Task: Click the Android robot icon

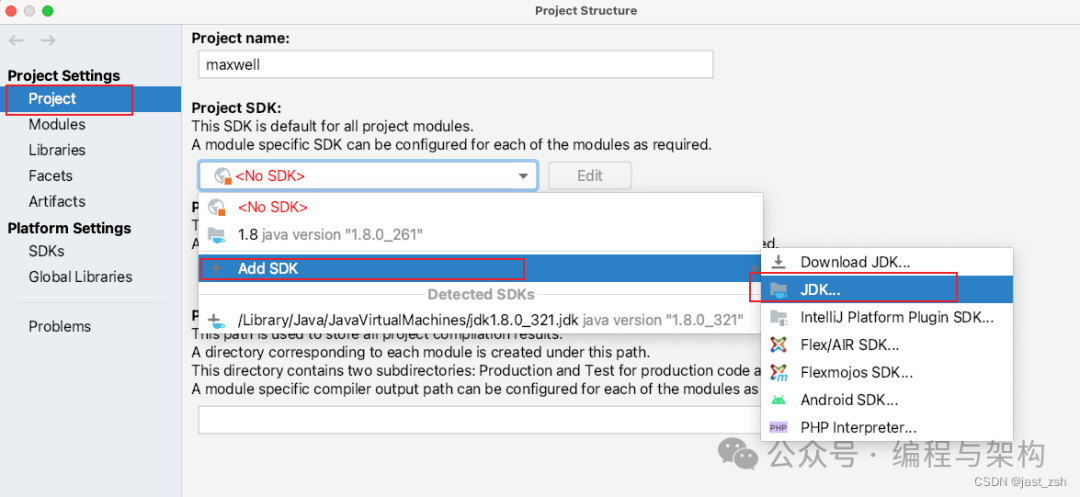Action: tap(778, 400)
